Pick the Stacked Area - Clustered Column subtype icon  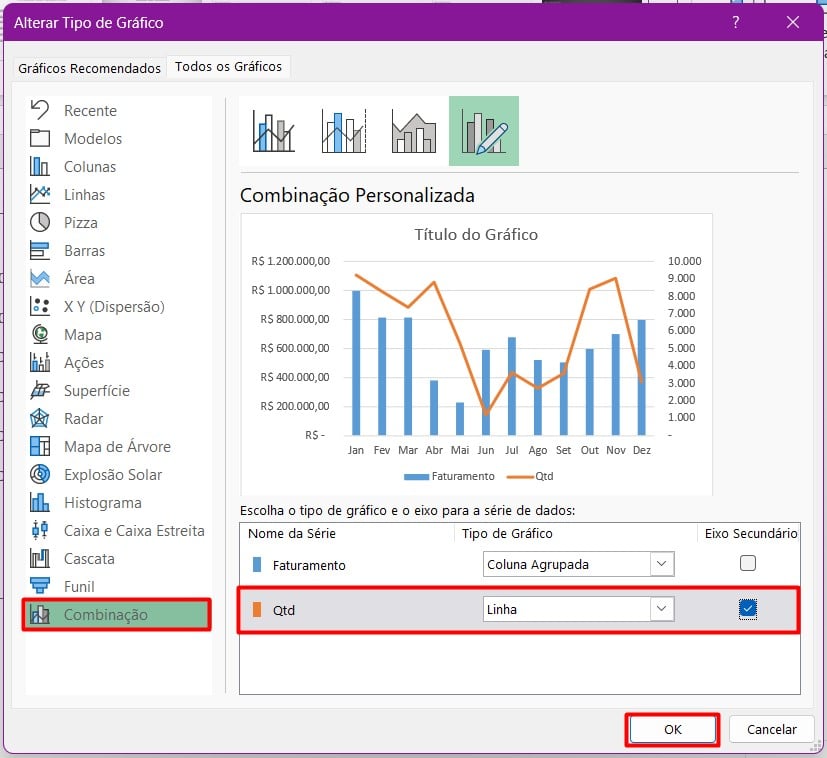pos(414,130)
